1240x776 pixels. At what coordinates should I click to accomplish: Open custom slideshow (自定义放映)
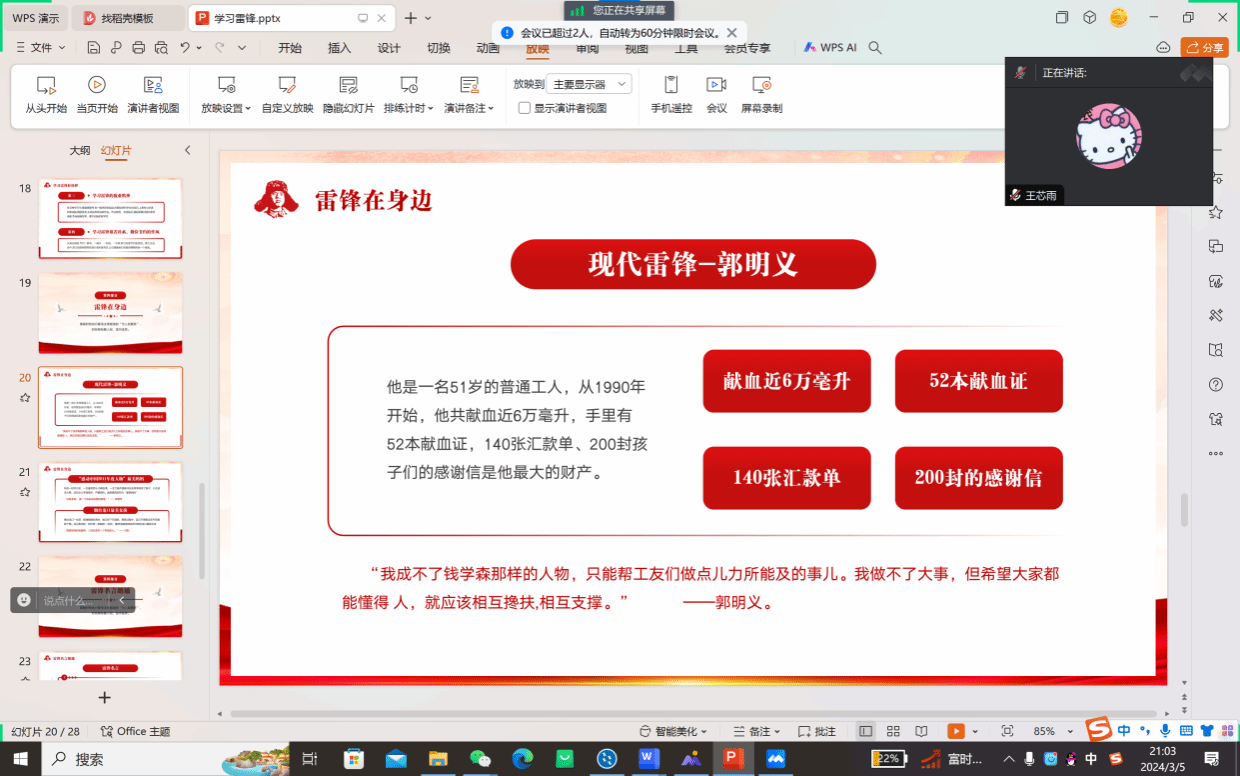(x=287, y=94)
